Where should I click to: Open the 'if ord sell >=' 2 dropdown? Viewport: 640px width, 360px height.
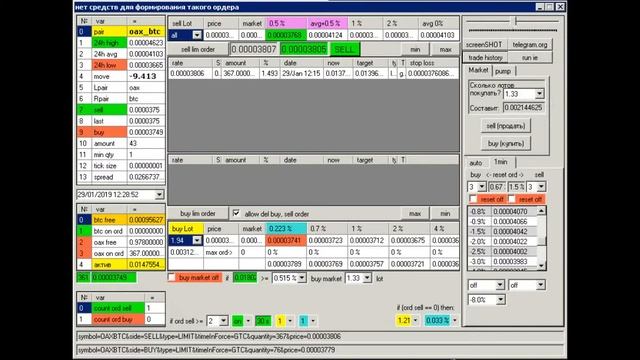(223, 321)
